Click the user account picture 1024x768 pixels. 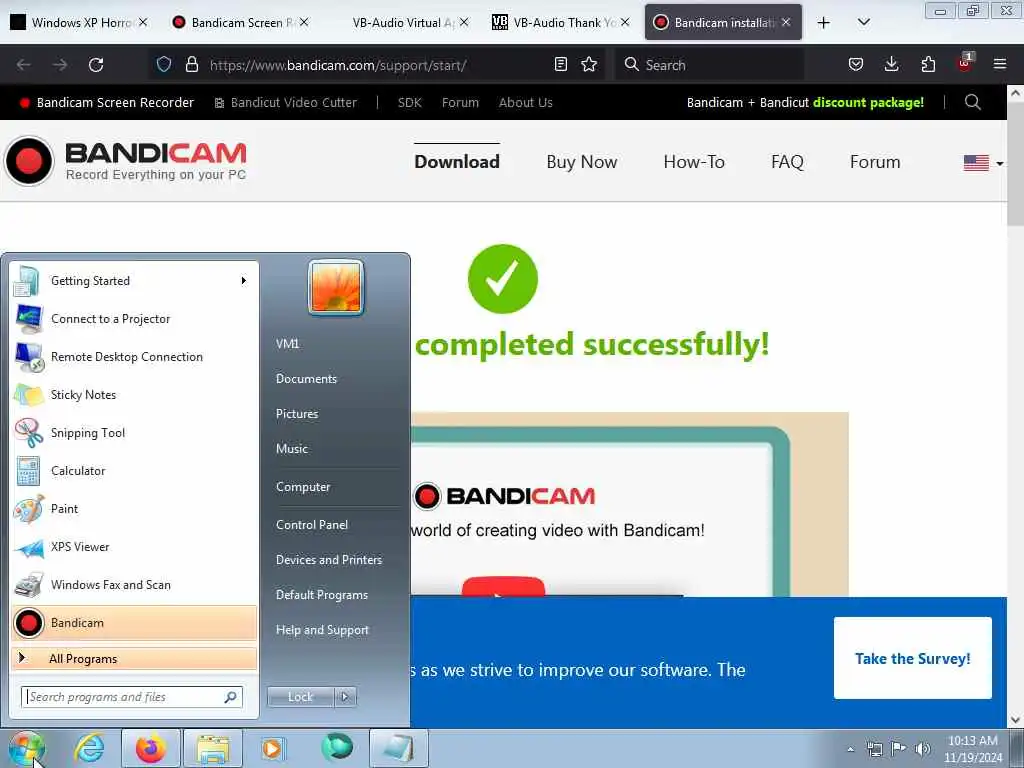[x=336, y=288]
